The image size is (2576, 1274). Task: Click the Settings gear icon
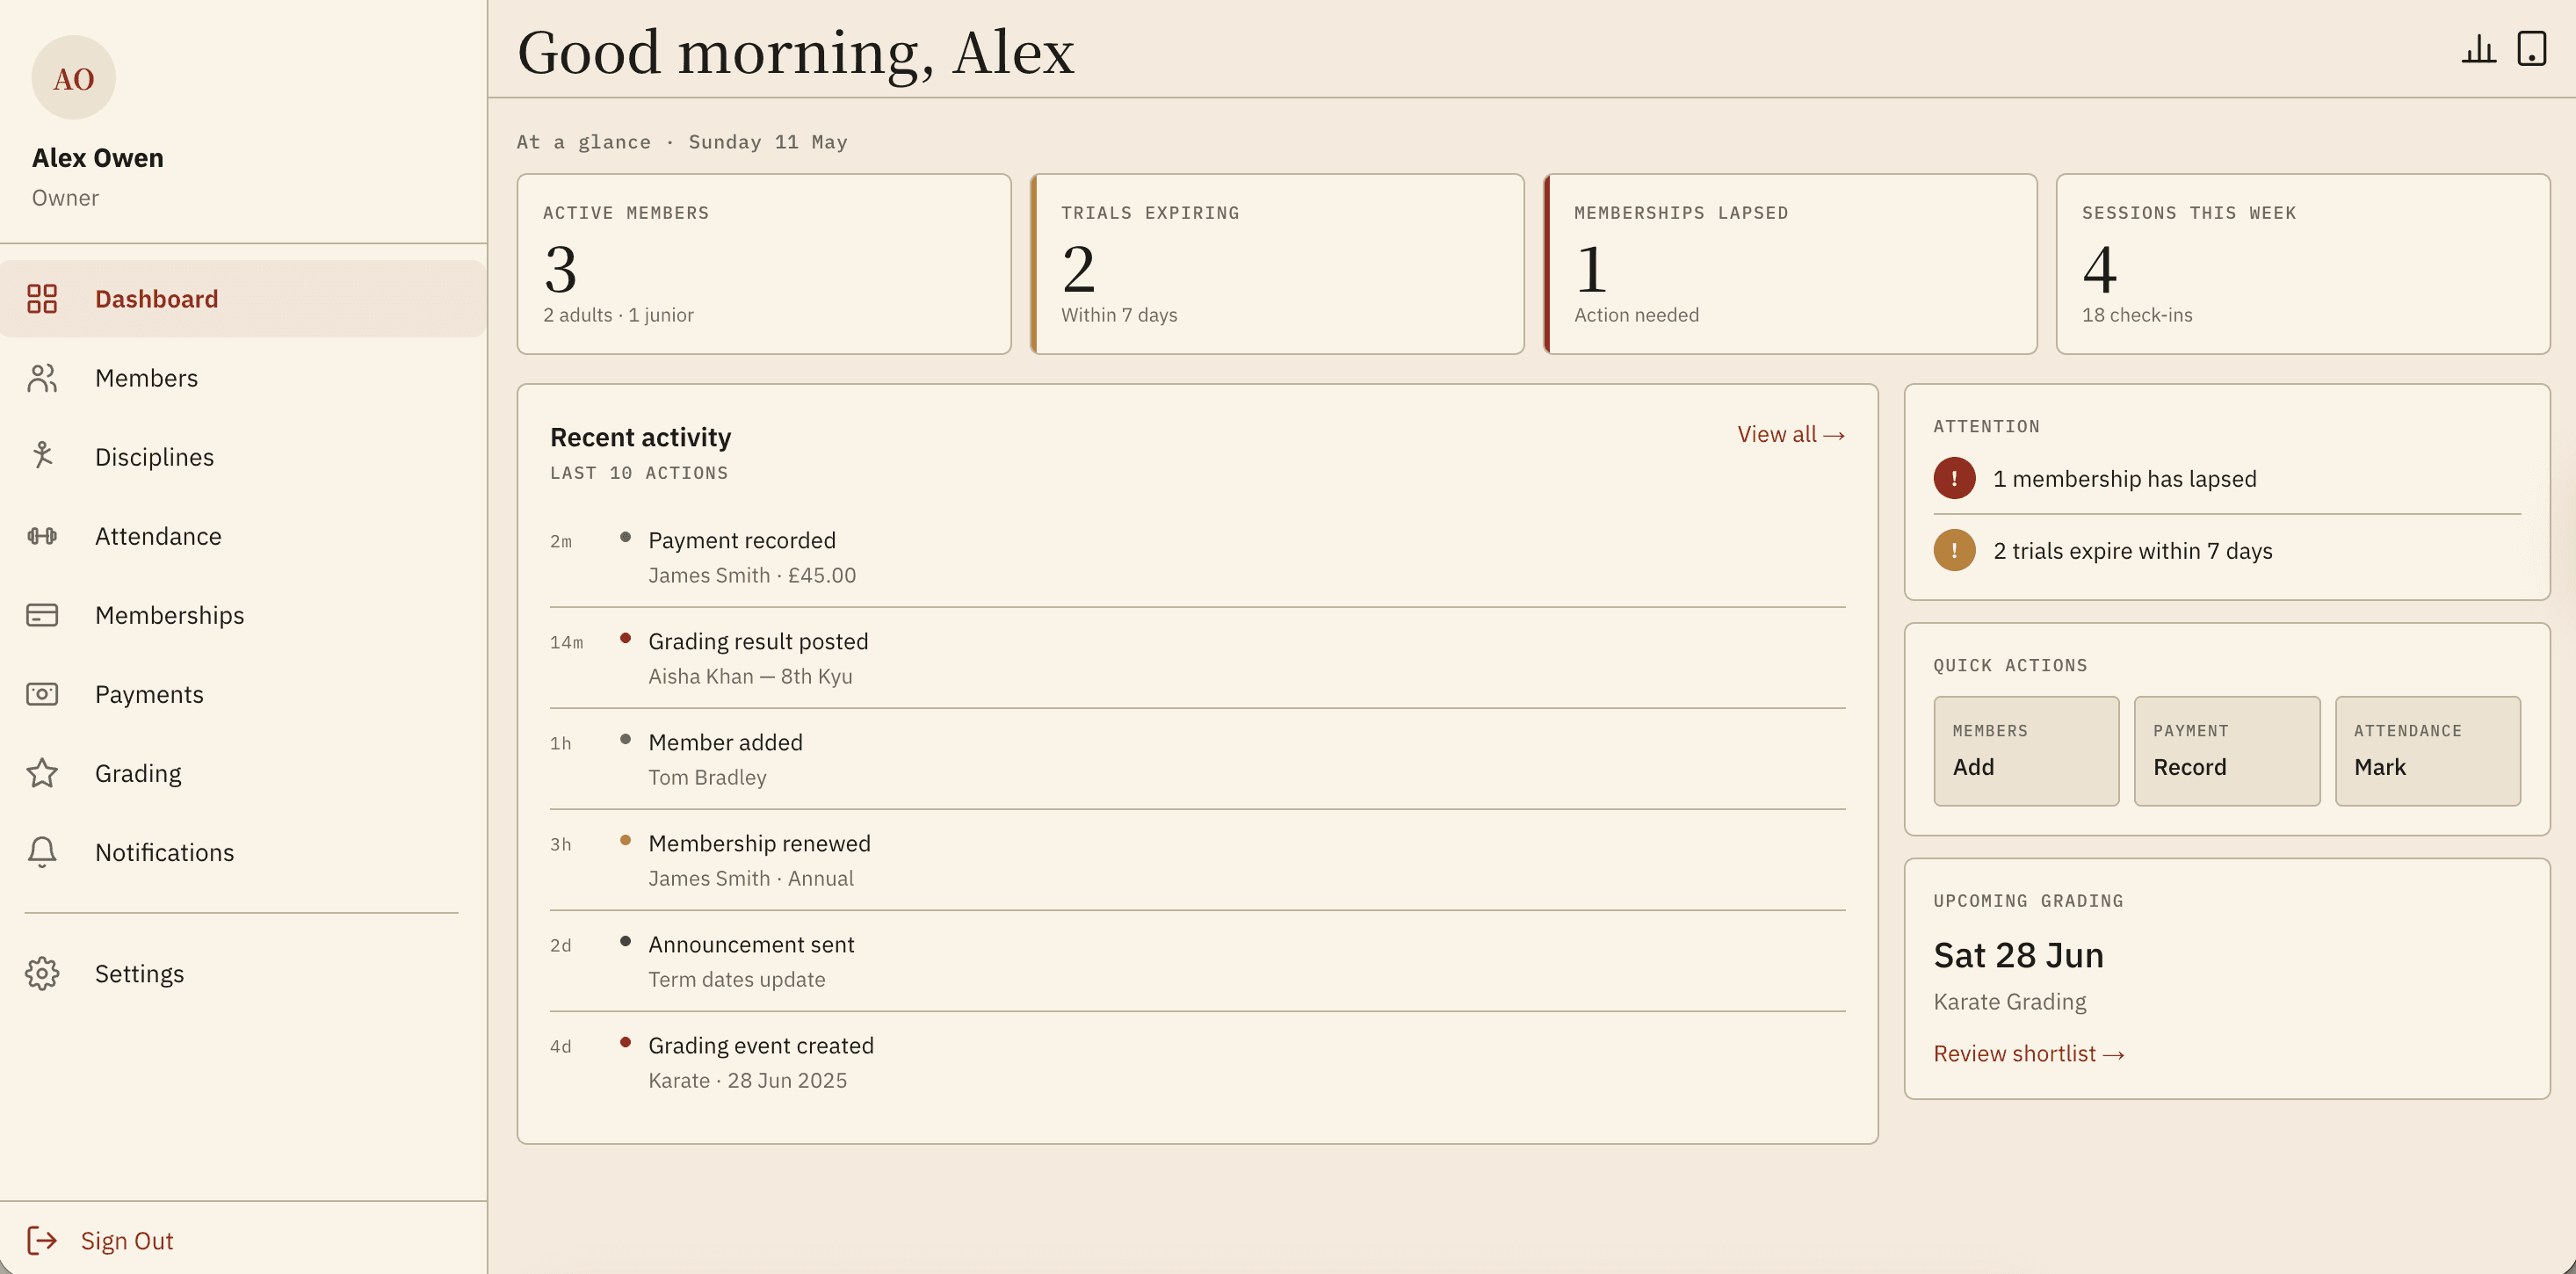(x=42, y=973)
